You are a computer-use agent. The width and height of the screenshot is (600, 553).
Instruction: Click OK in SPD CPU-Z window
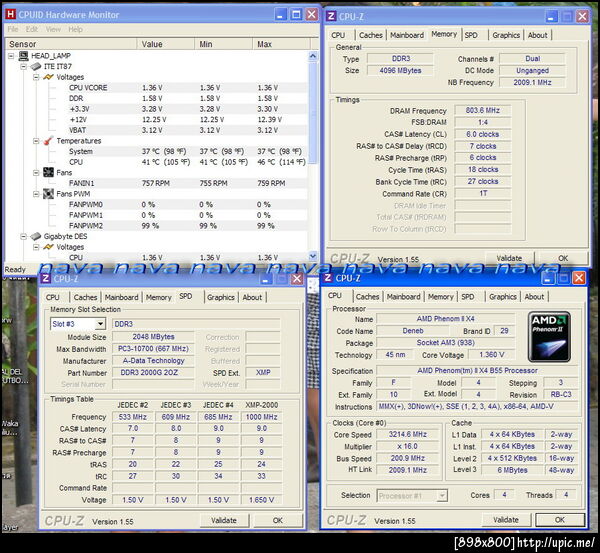click(x=278, y=520)
